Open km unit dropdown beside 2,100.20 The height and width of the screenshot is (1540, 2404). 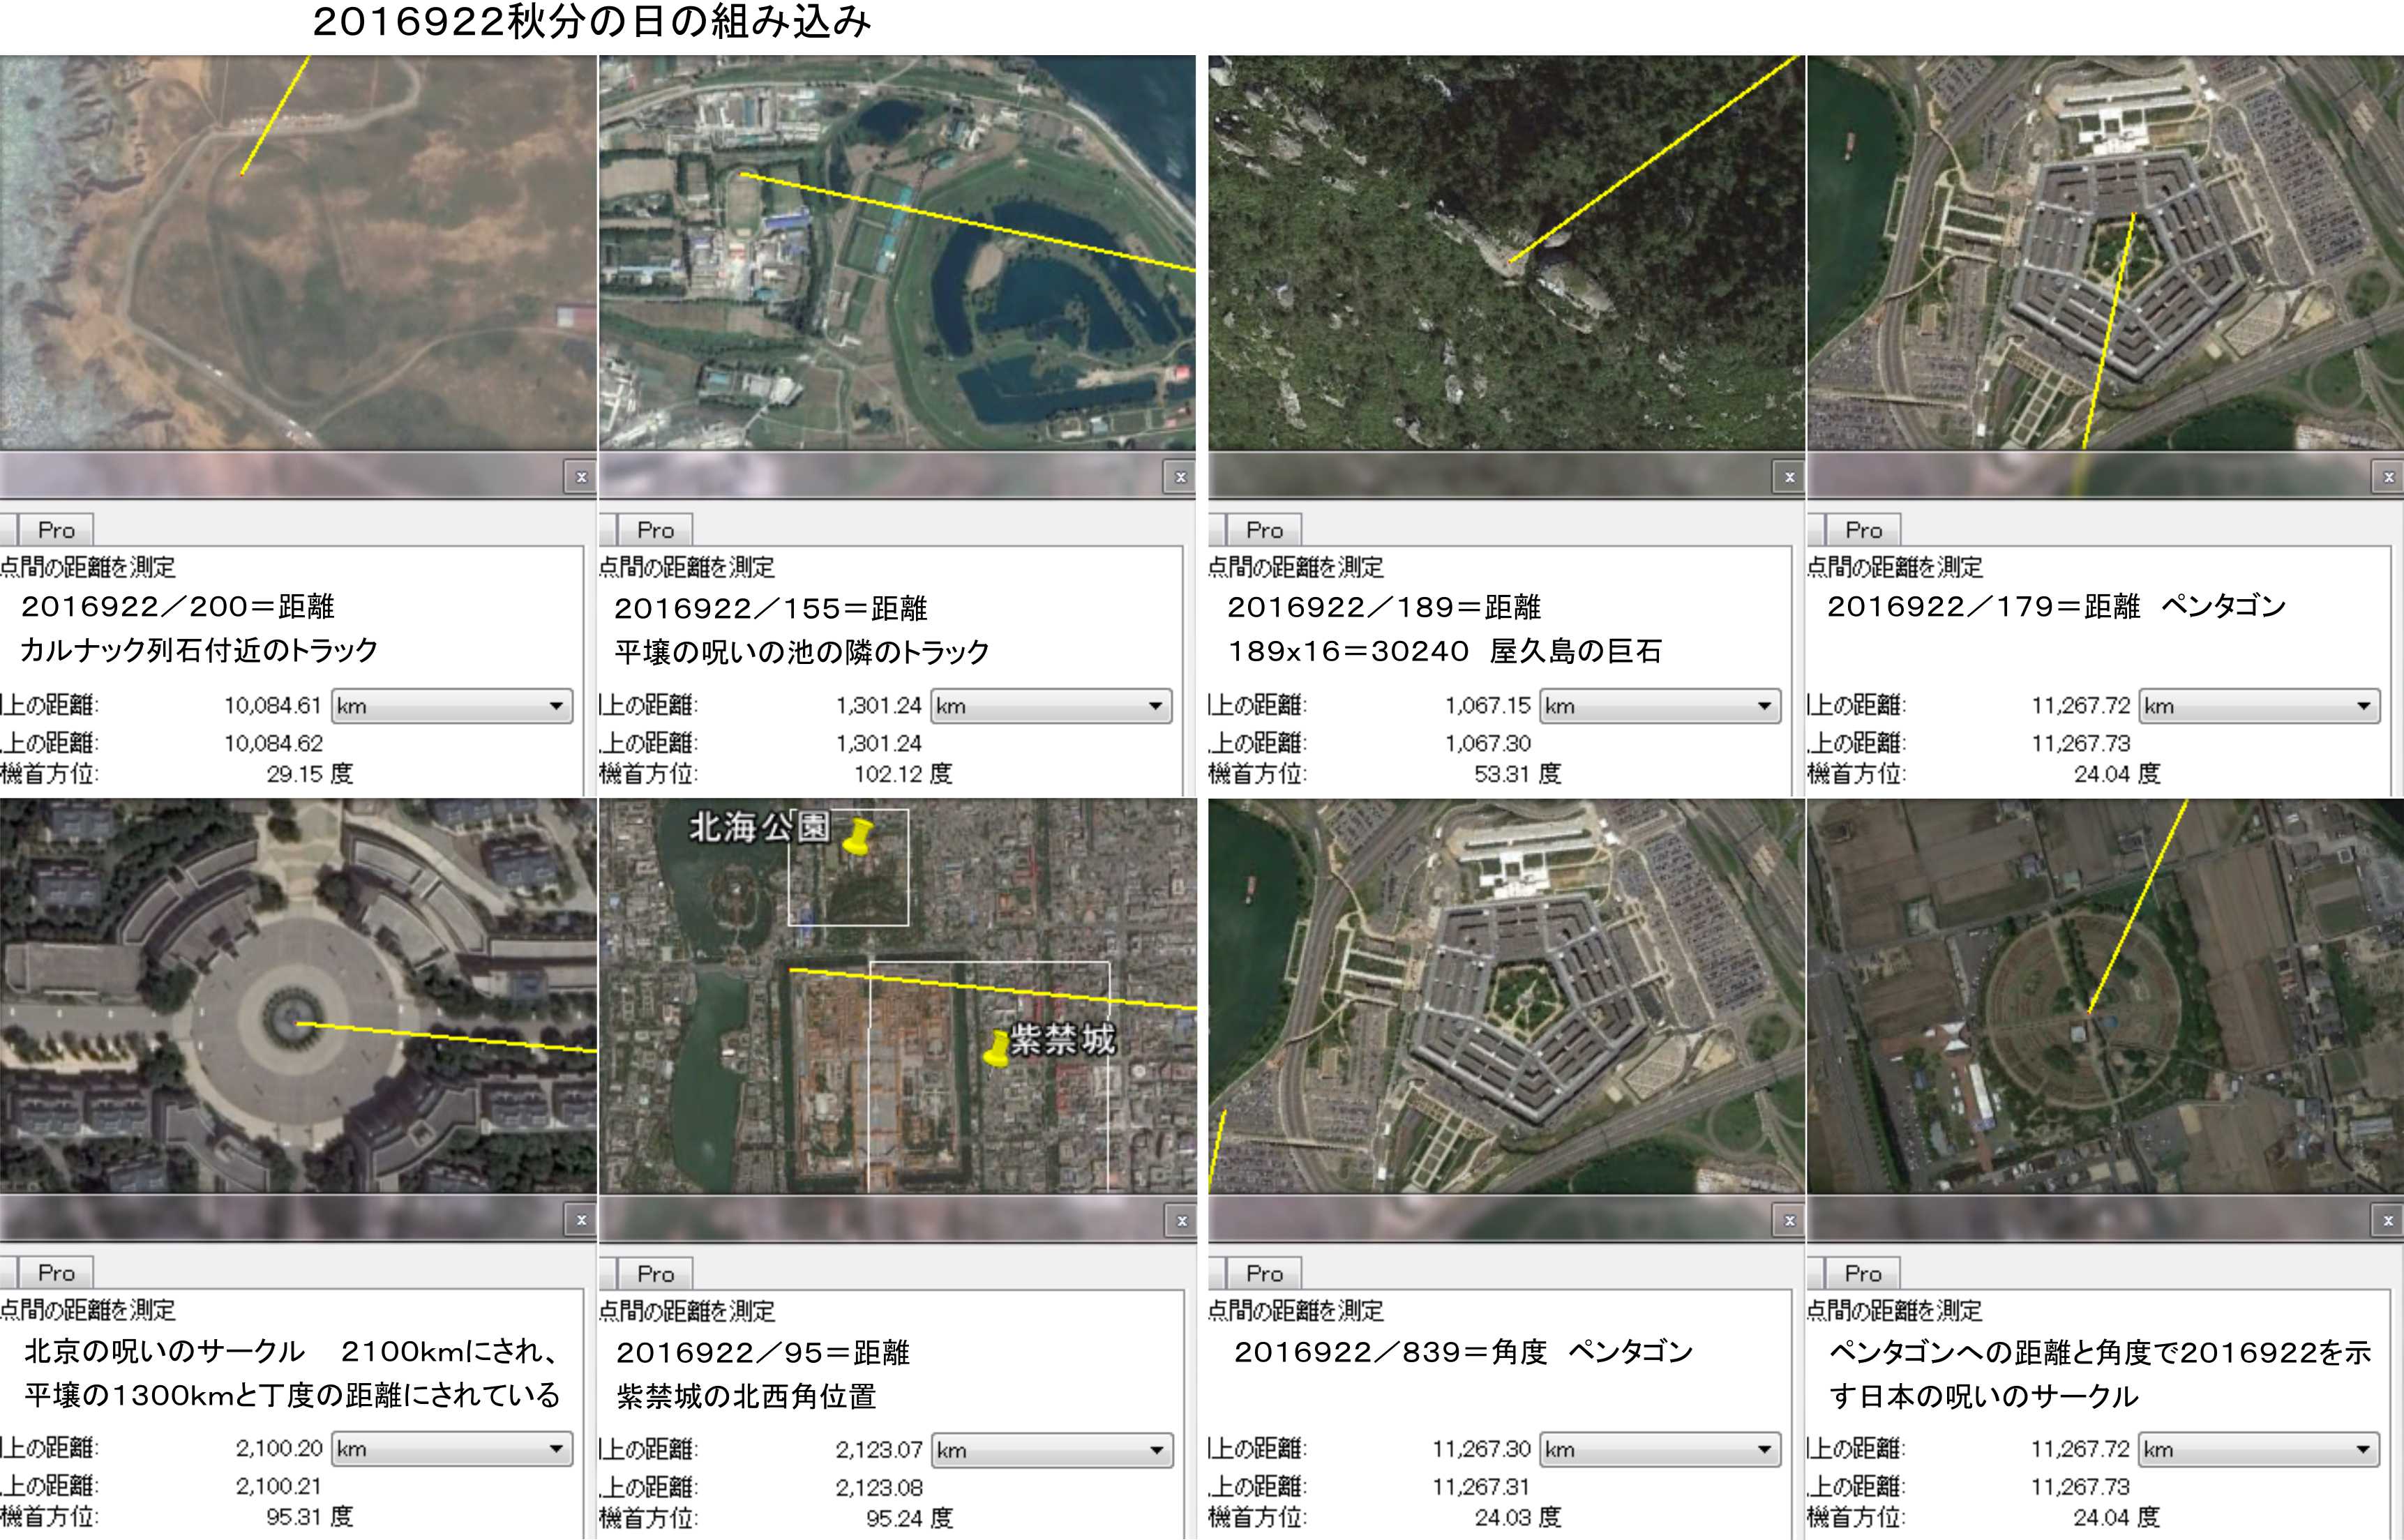point(452,1449)
